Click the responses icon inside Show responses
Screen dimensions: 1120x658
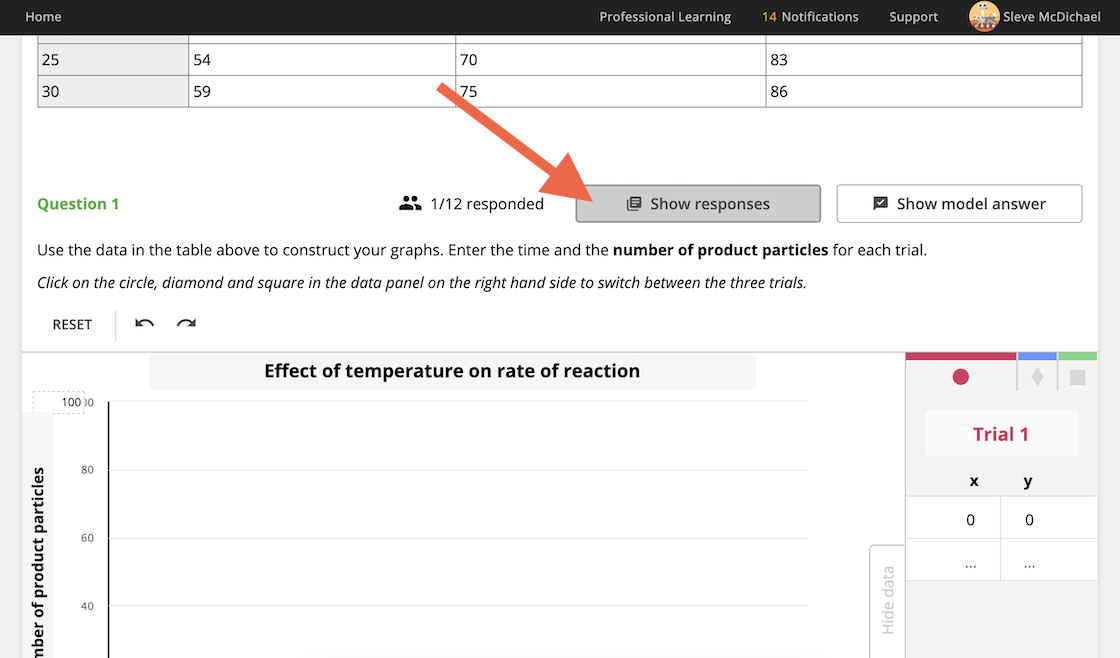coord(634,203)
